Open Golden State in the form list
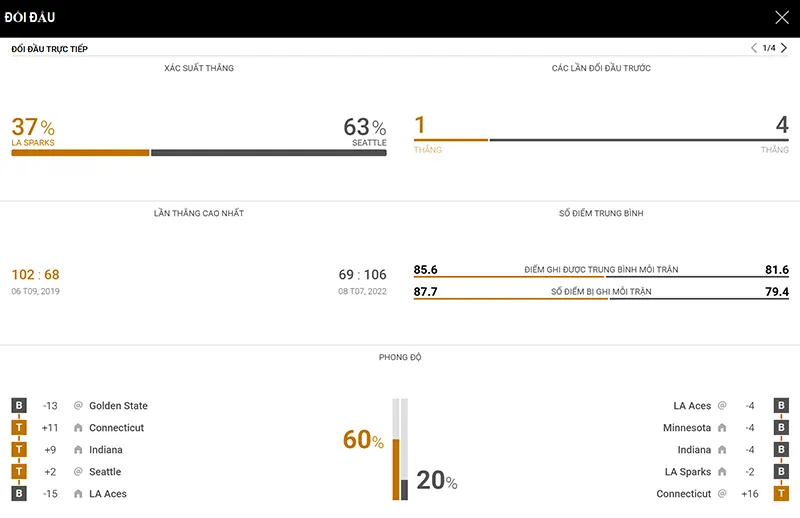800x518 pixels. (118, 406)
